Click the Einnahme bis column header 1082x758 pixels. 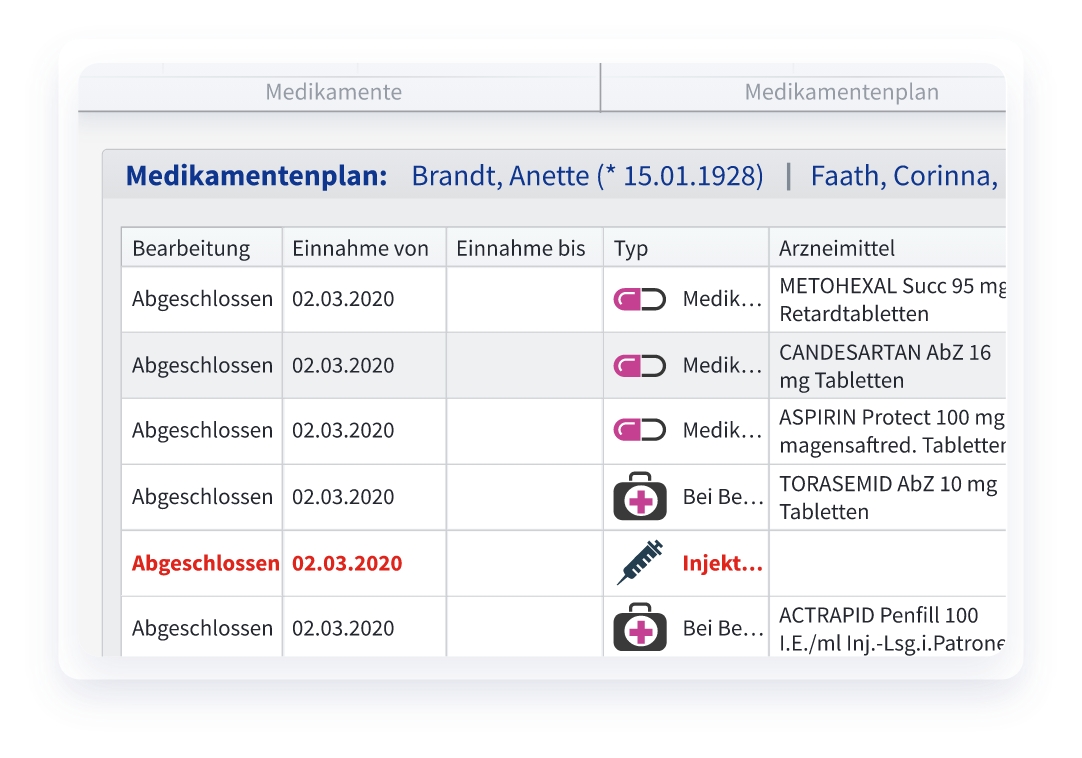point(521,248)
